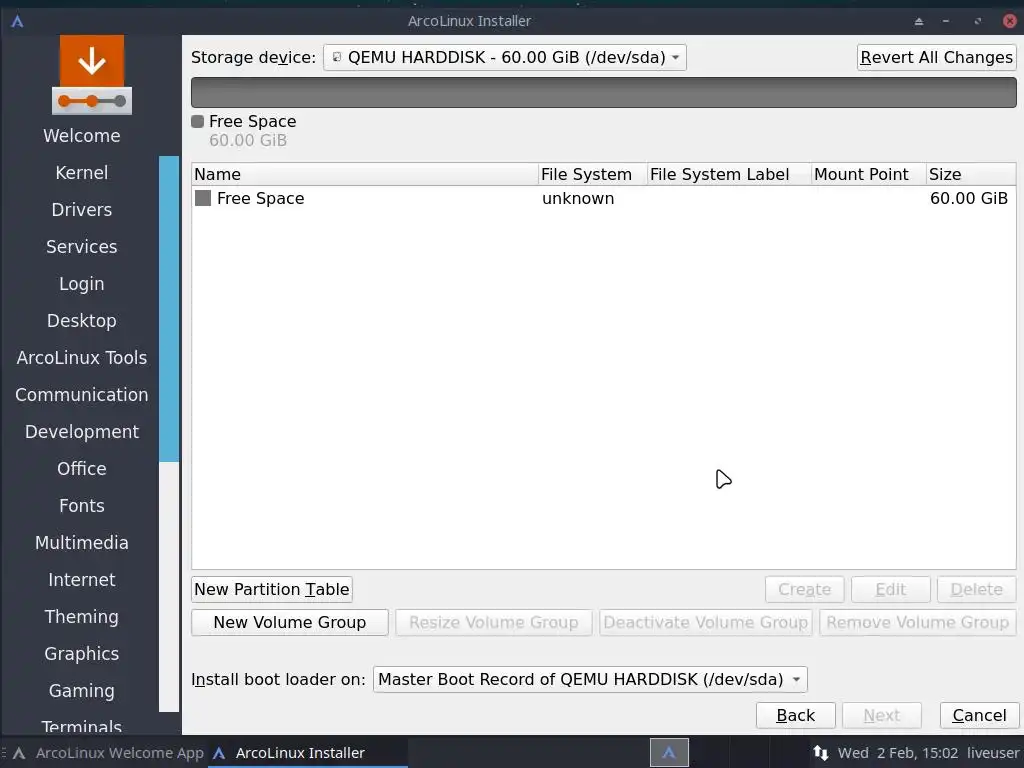The image size is (1024, 768).
Task: Open the Storage device dropdown
Action: point(504,57)
